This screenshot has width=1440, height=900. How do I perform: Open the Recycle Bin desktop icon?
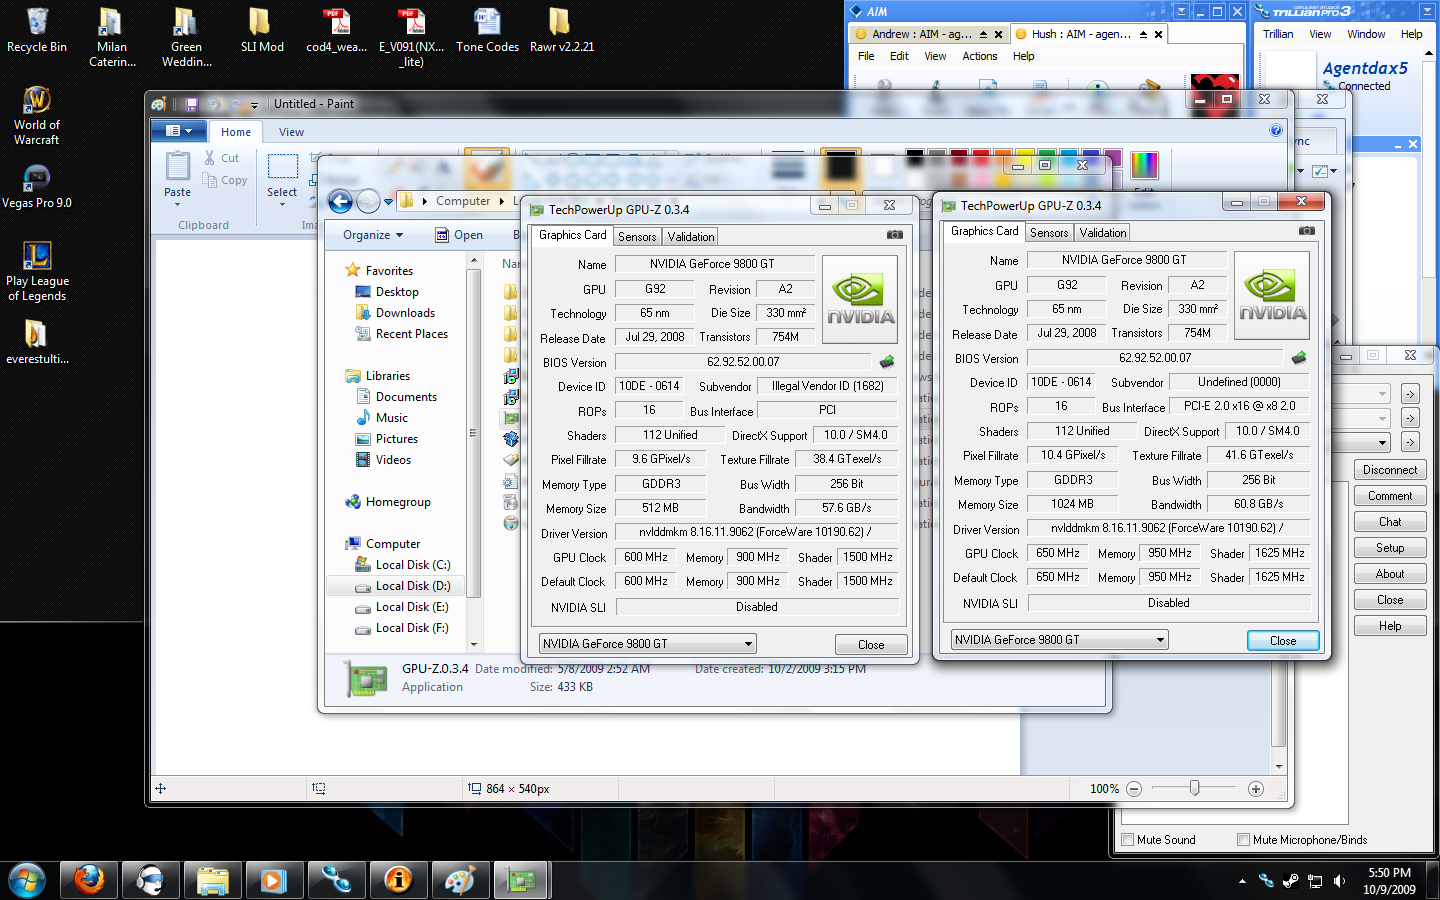coord(37,31)
